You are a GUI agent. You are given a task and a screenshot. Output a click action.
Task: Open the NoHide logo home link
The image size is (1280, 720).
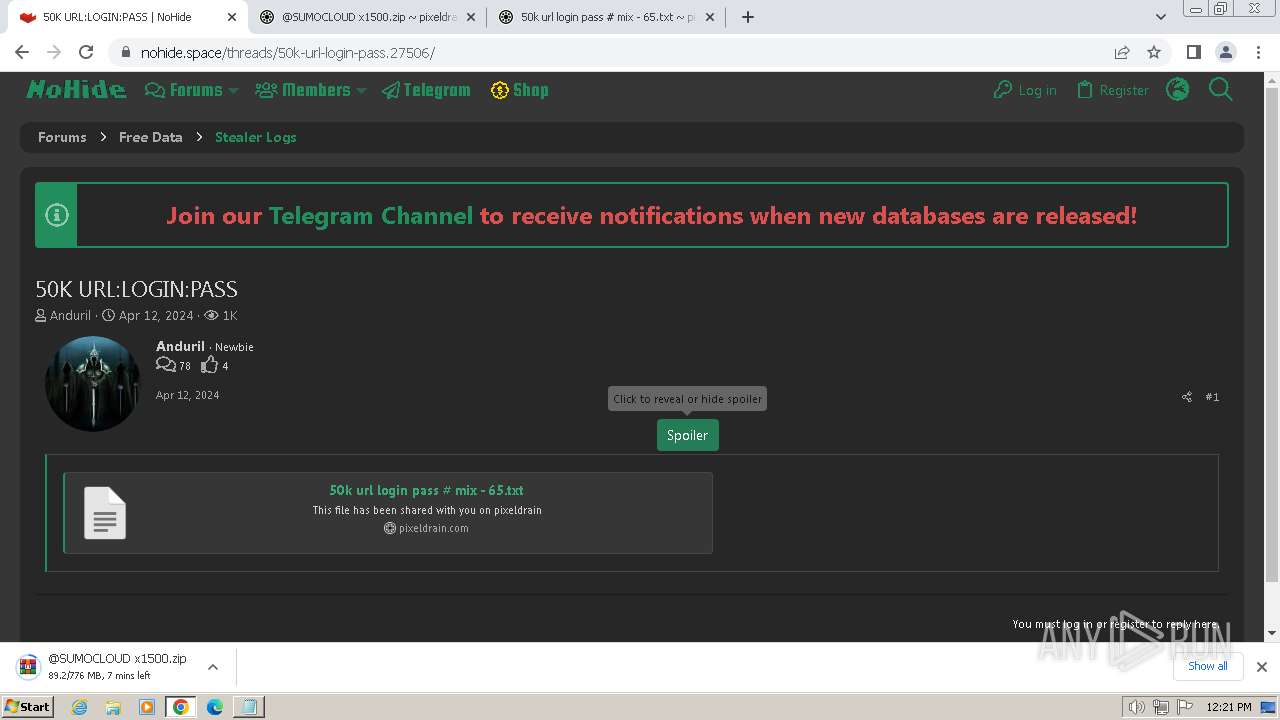[x=76, y=90]
